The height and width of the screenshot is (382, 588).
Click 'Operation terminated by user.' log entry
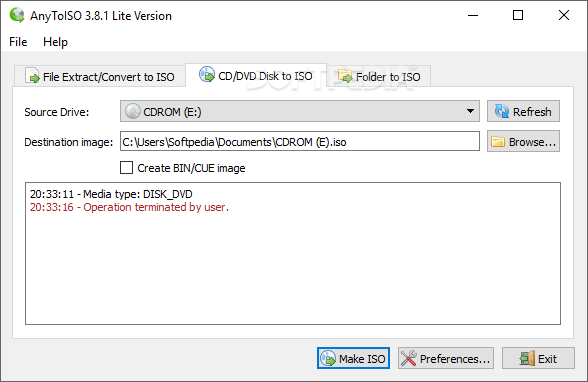point(129,207)
